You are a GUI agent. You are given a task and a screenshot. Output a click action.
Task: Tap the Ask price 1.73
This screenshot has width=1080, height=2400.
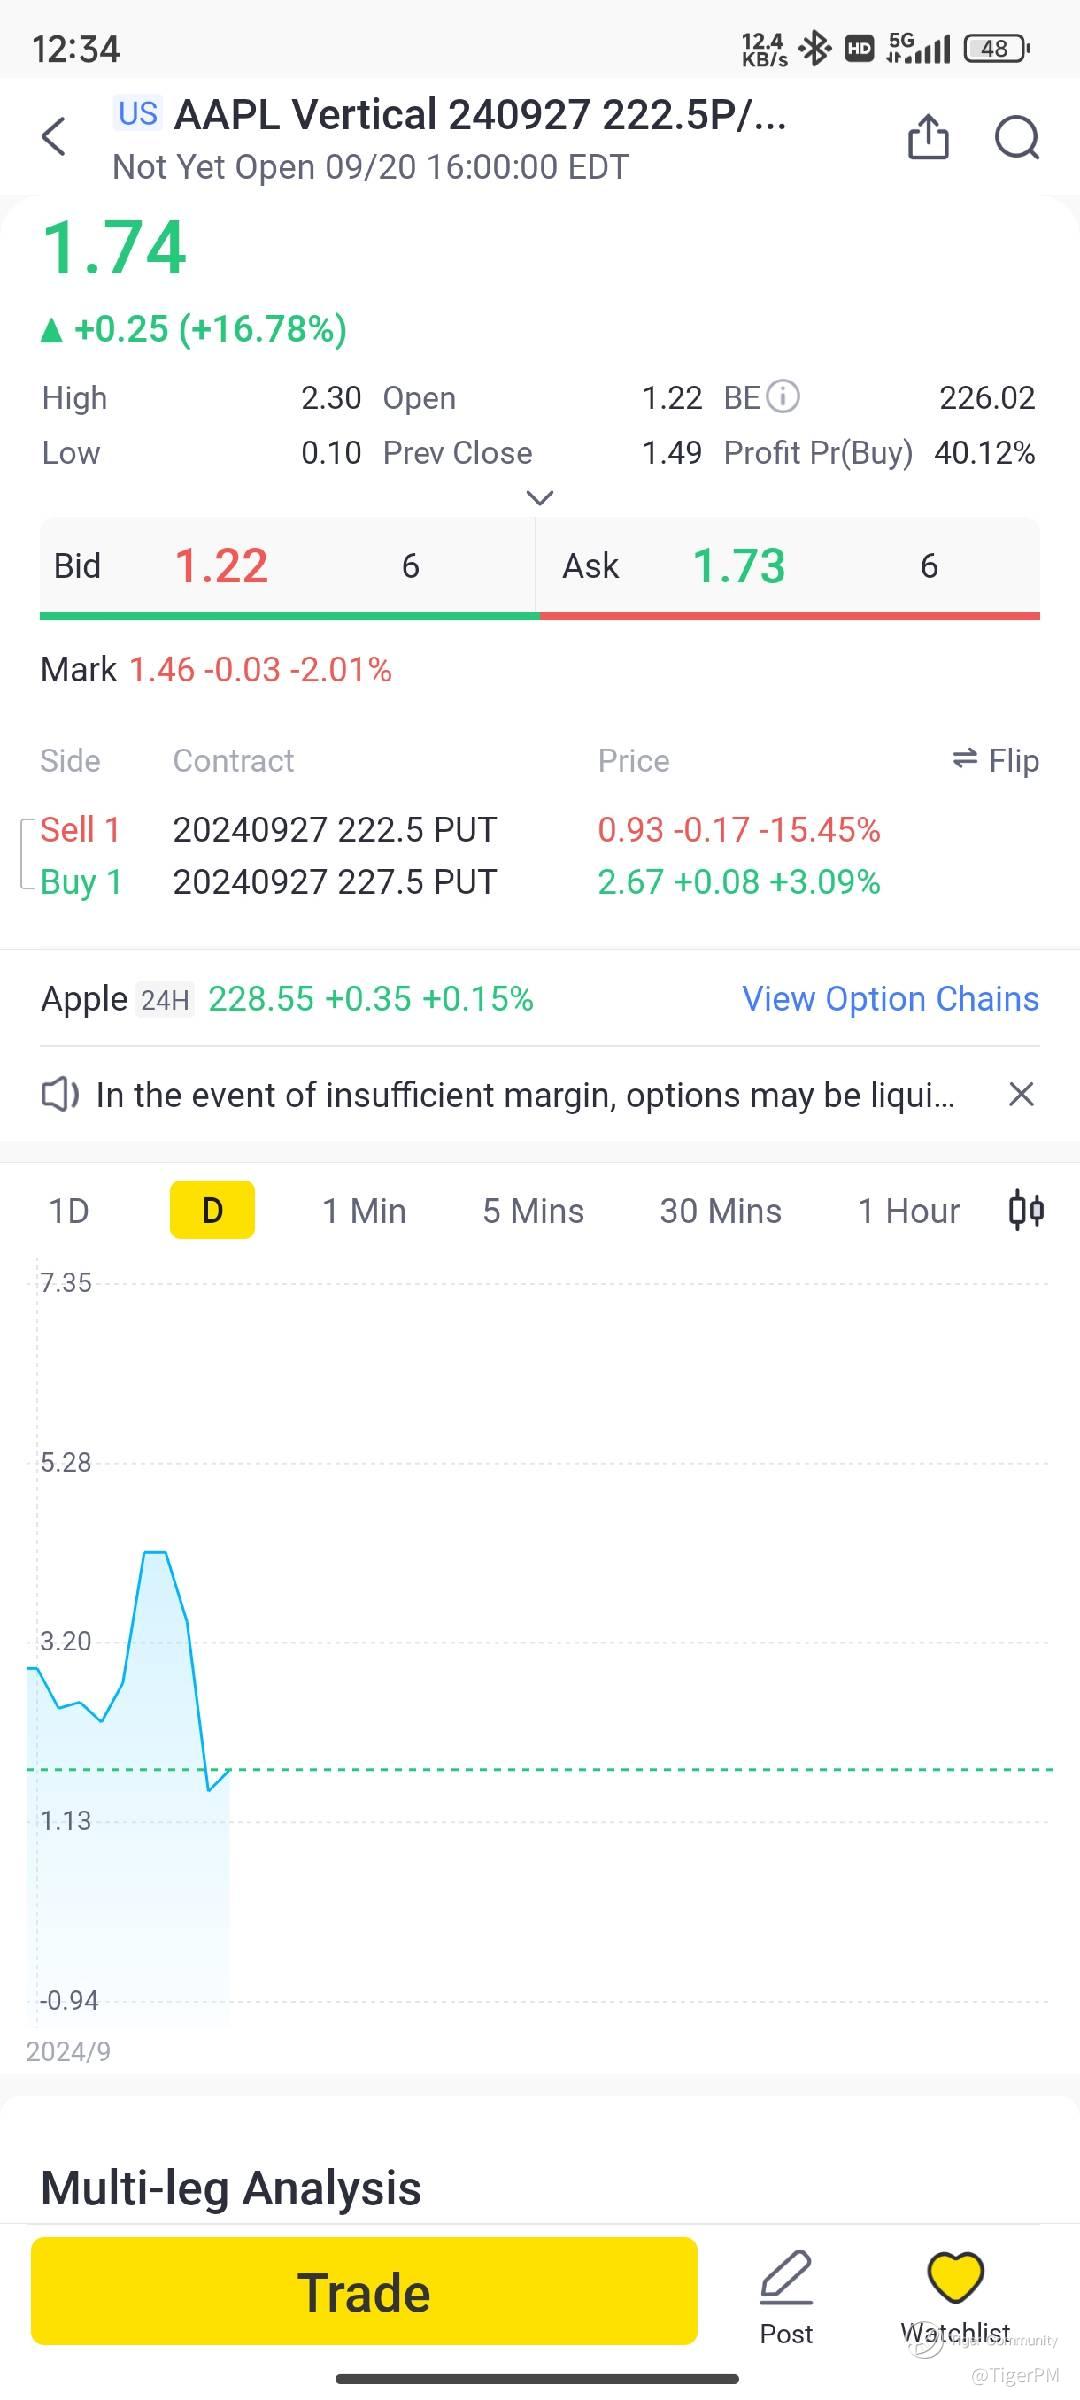click(x=739, y=566)
